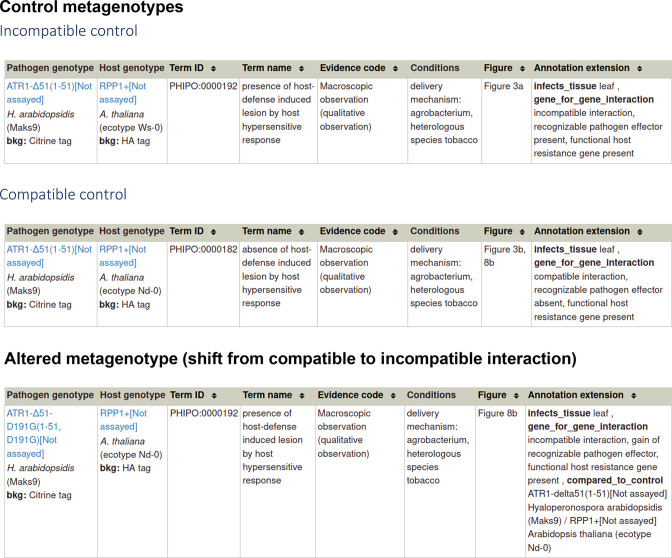Open ATR1-Δ51-D191G pathogen genotype link
The image size is (672, 558).
(x=33, y=433)
